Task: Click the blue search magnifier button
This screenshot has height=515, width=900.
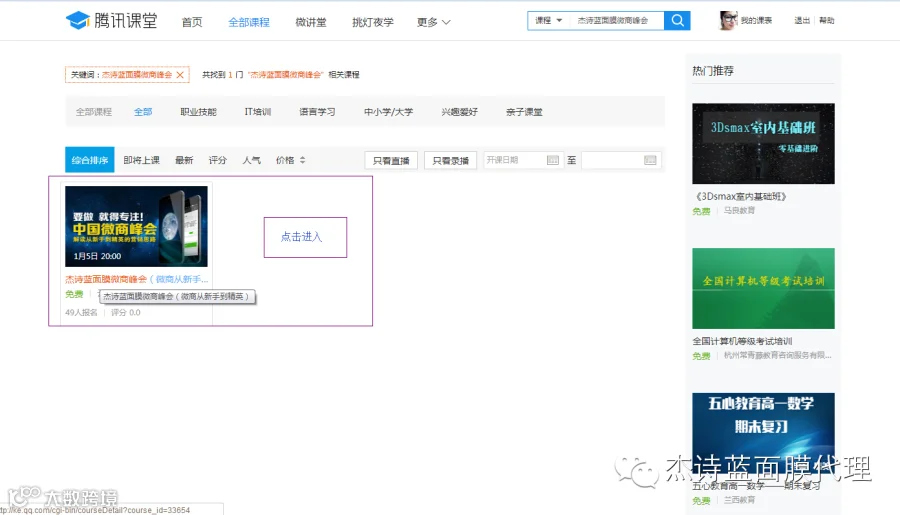Action: click(x=677, y=21)
